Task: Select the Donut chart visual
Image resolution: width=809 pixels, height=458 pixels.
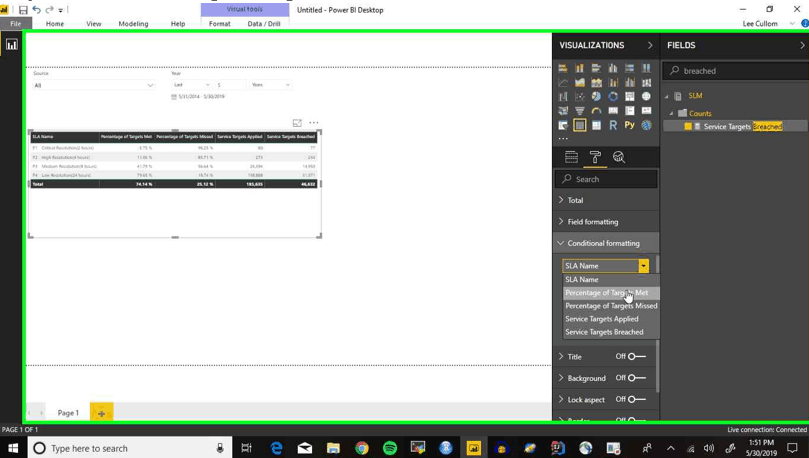Action: (613, 96)
